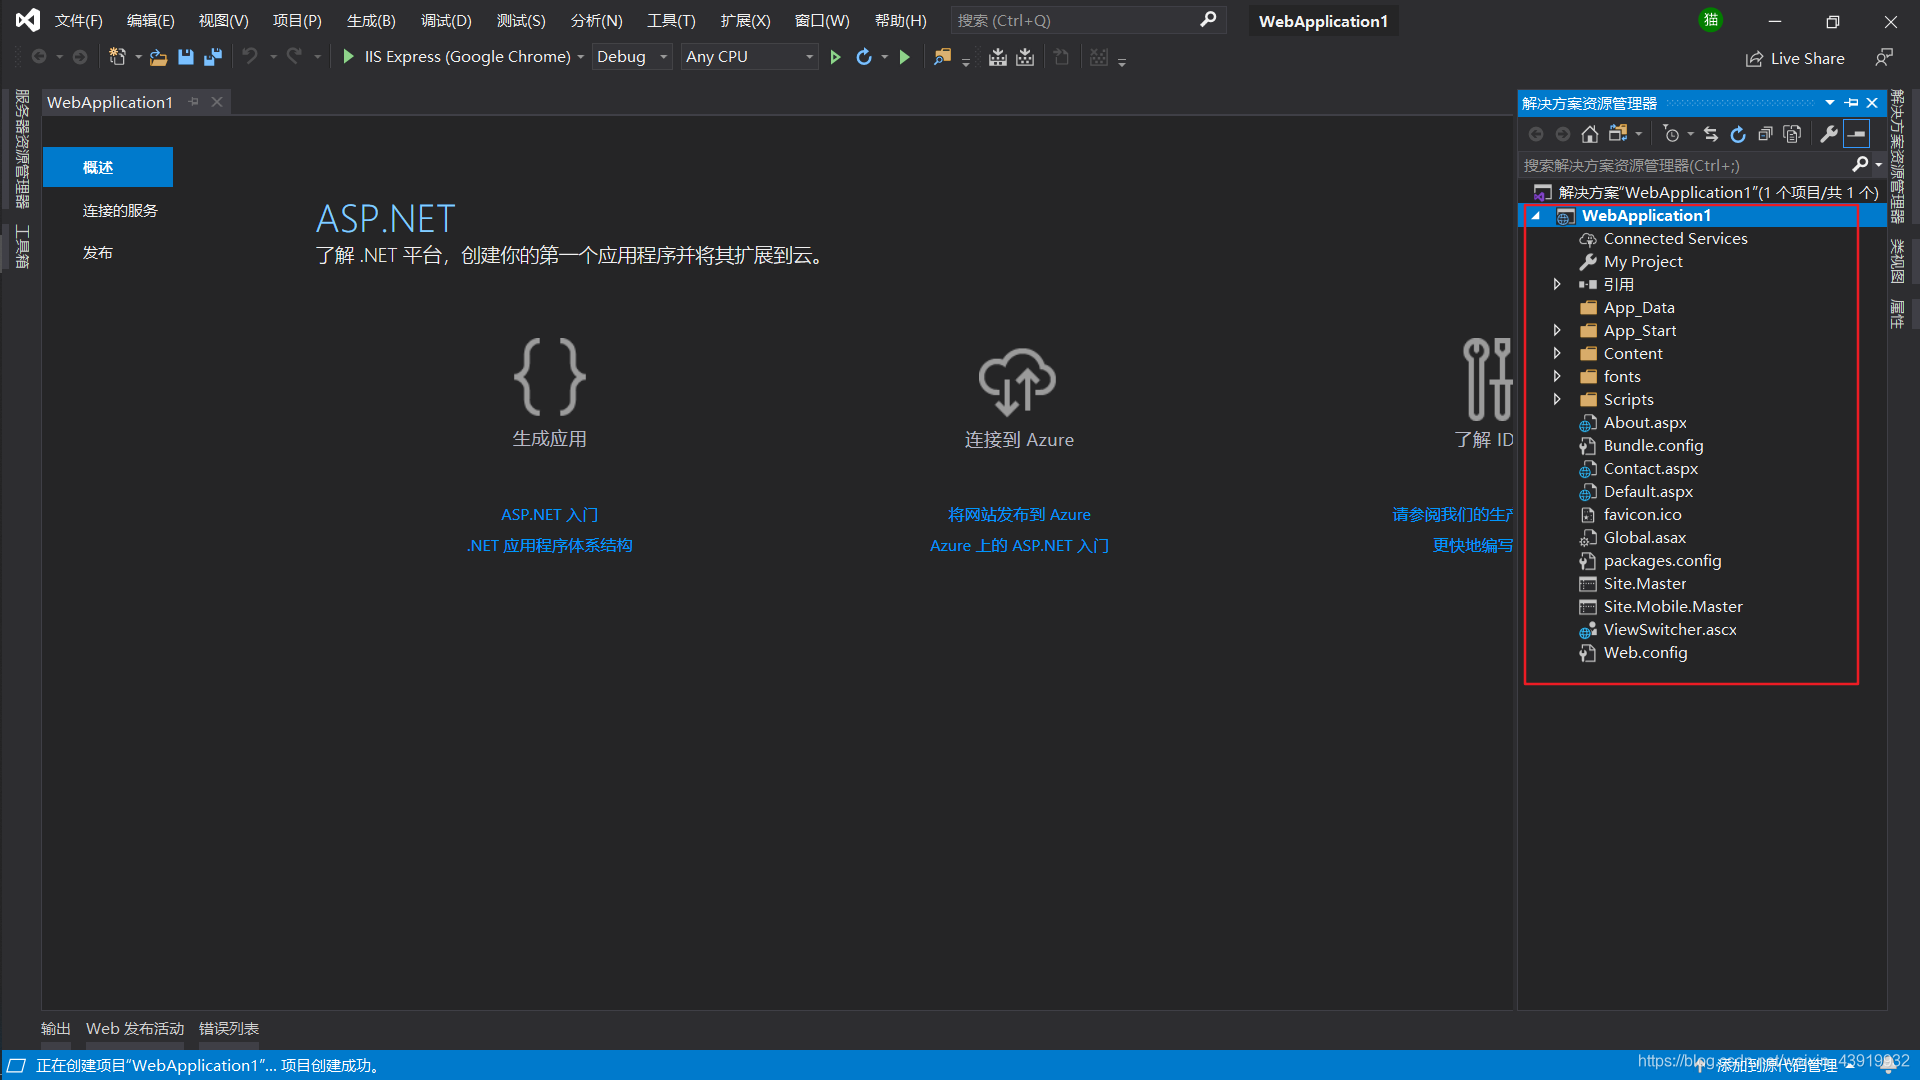Click the Web.config file entry
This screenshot has height=1080, width=1920.
(x=1646, y=651)
